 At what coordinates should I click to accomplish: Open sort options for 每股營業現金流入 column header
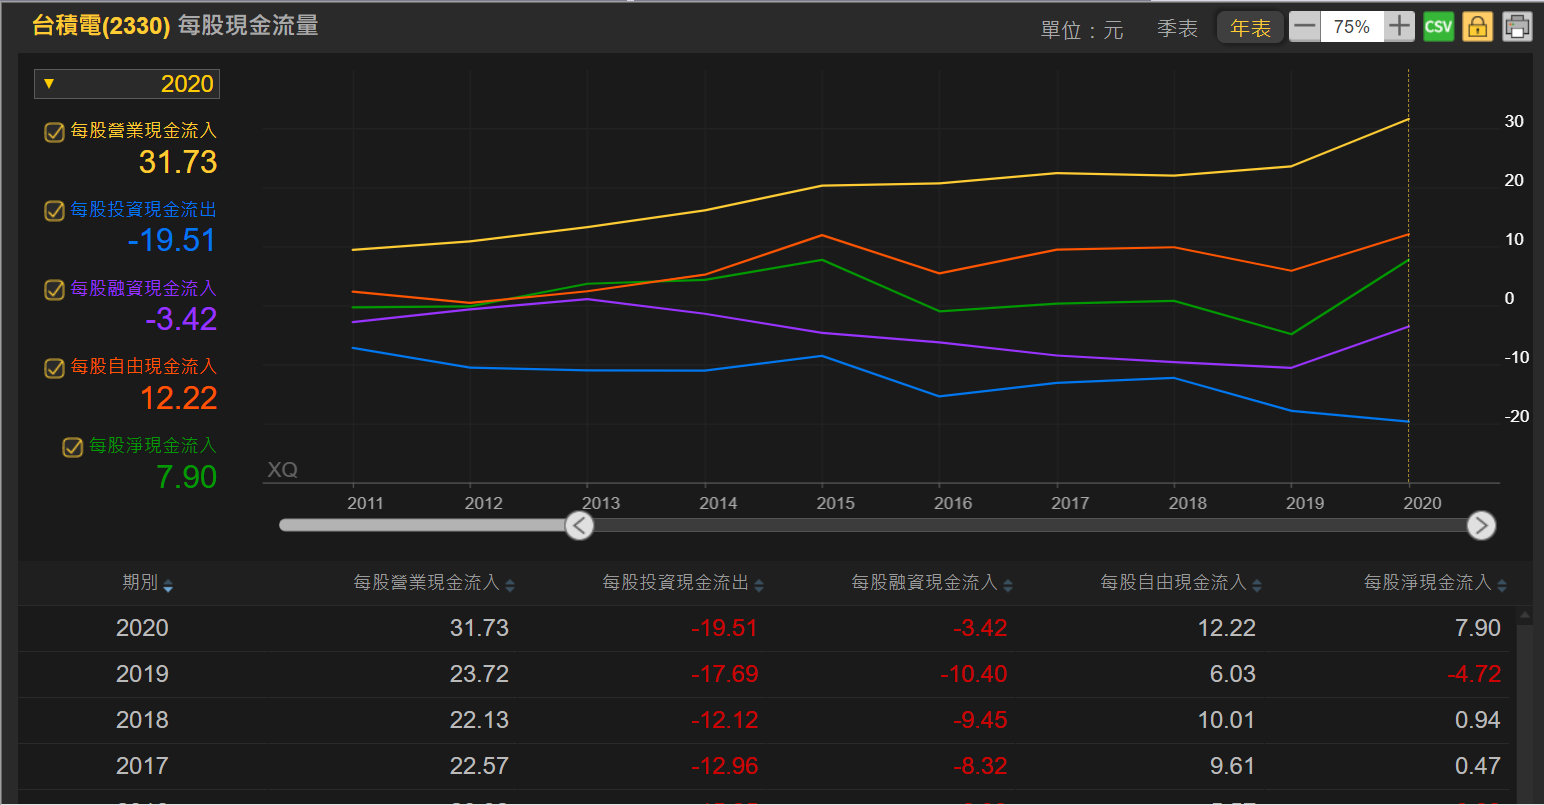[x=510, y=586]
